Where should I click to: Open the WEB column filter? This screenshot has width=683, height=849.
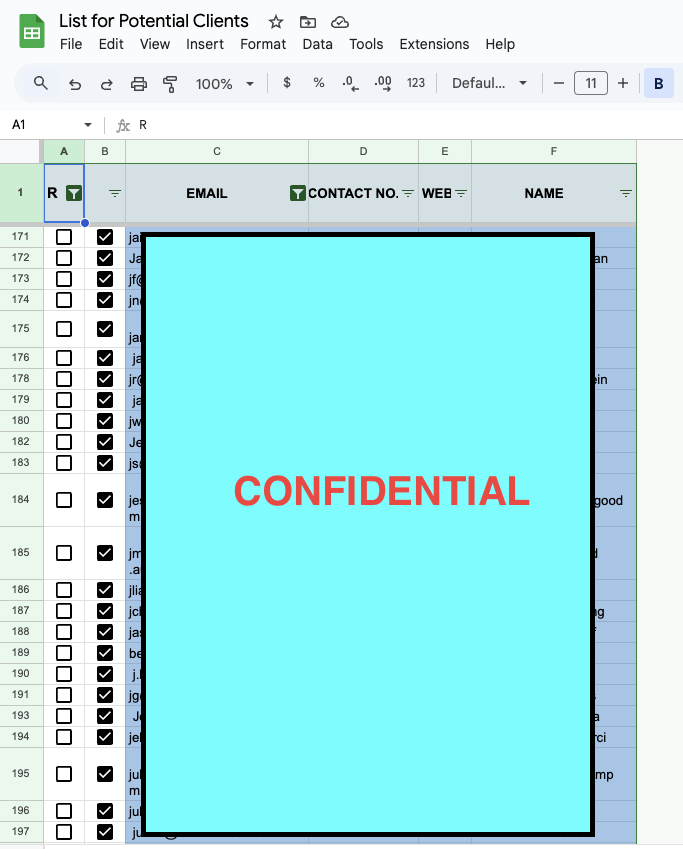pyautogui.click(x=461, y=193)
